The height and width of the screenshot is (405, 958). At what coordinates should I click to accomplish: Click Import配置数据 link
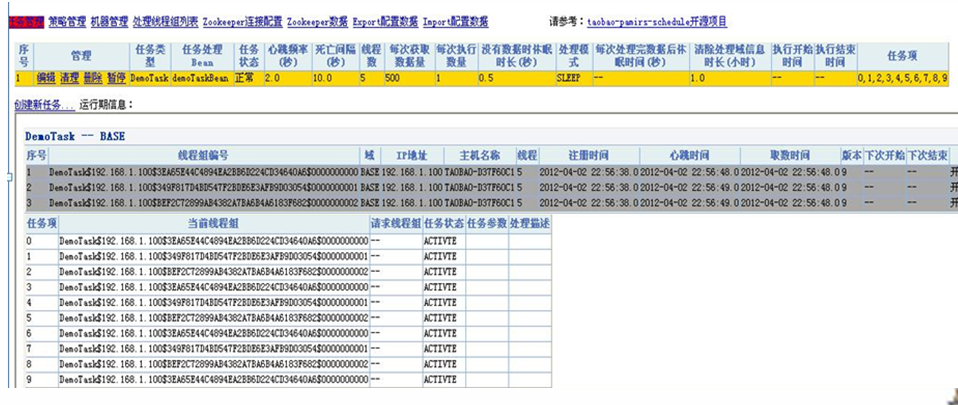[455, 22]
